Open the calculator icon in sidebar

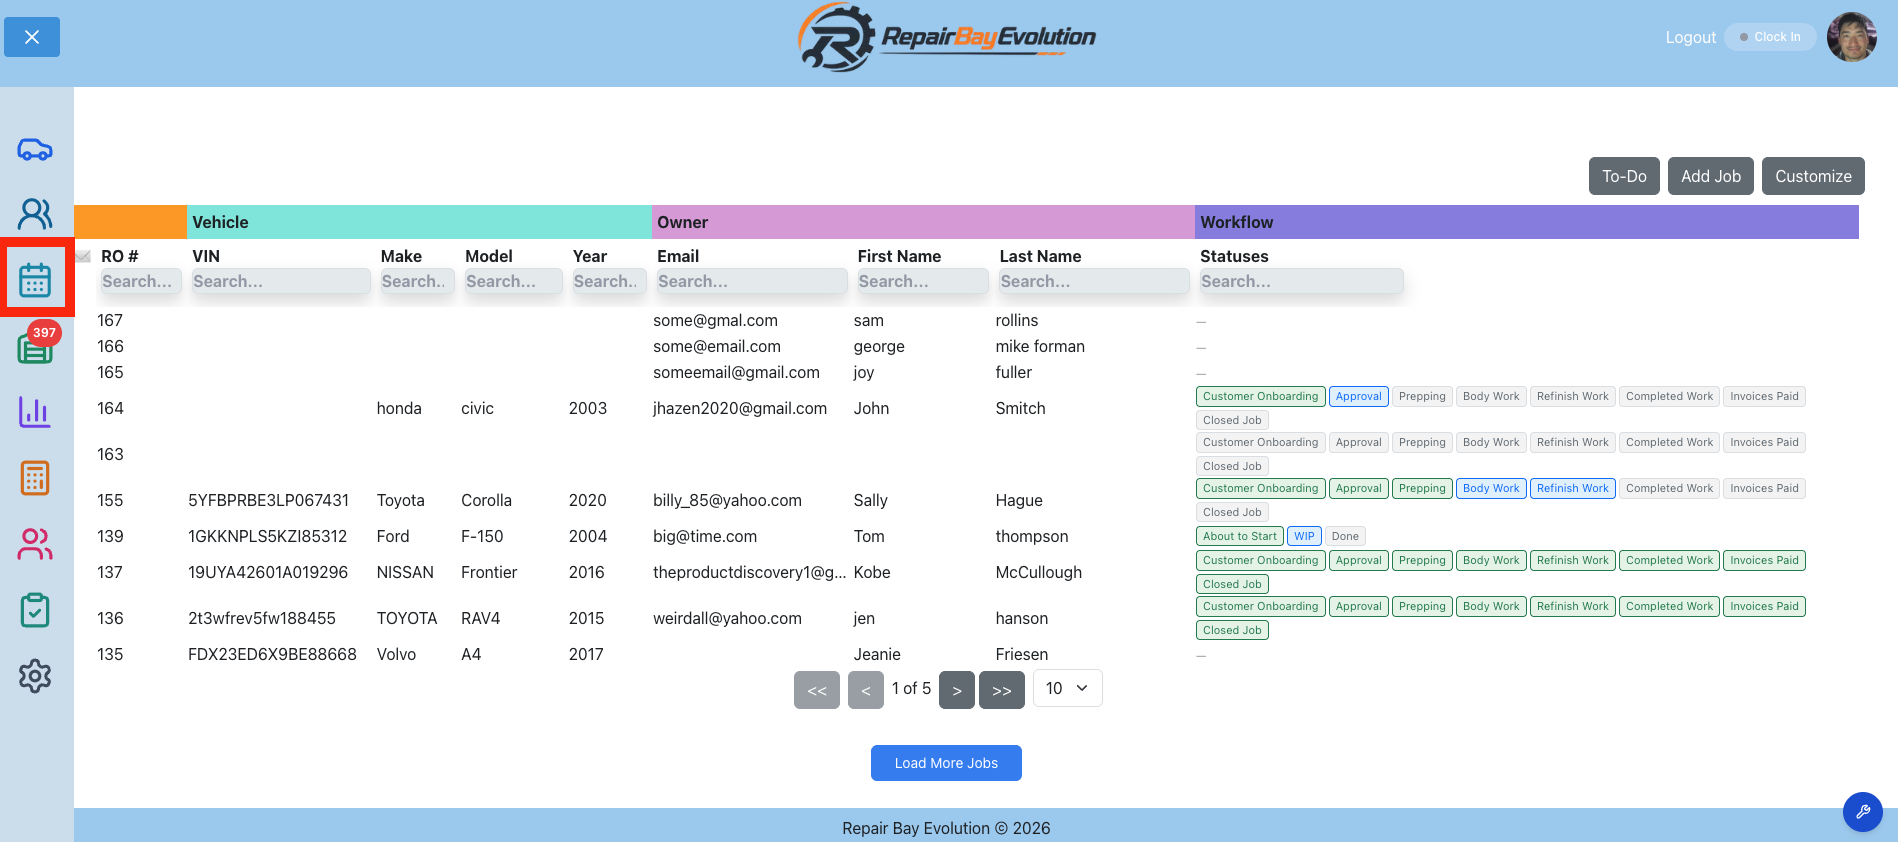[x=35, y=478]
